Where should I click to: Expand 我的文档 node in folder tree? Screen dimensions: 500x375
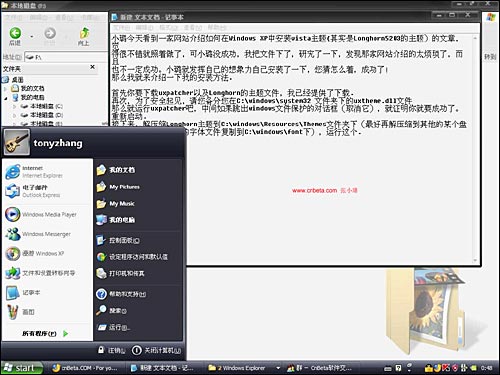[x=6, y=89]
